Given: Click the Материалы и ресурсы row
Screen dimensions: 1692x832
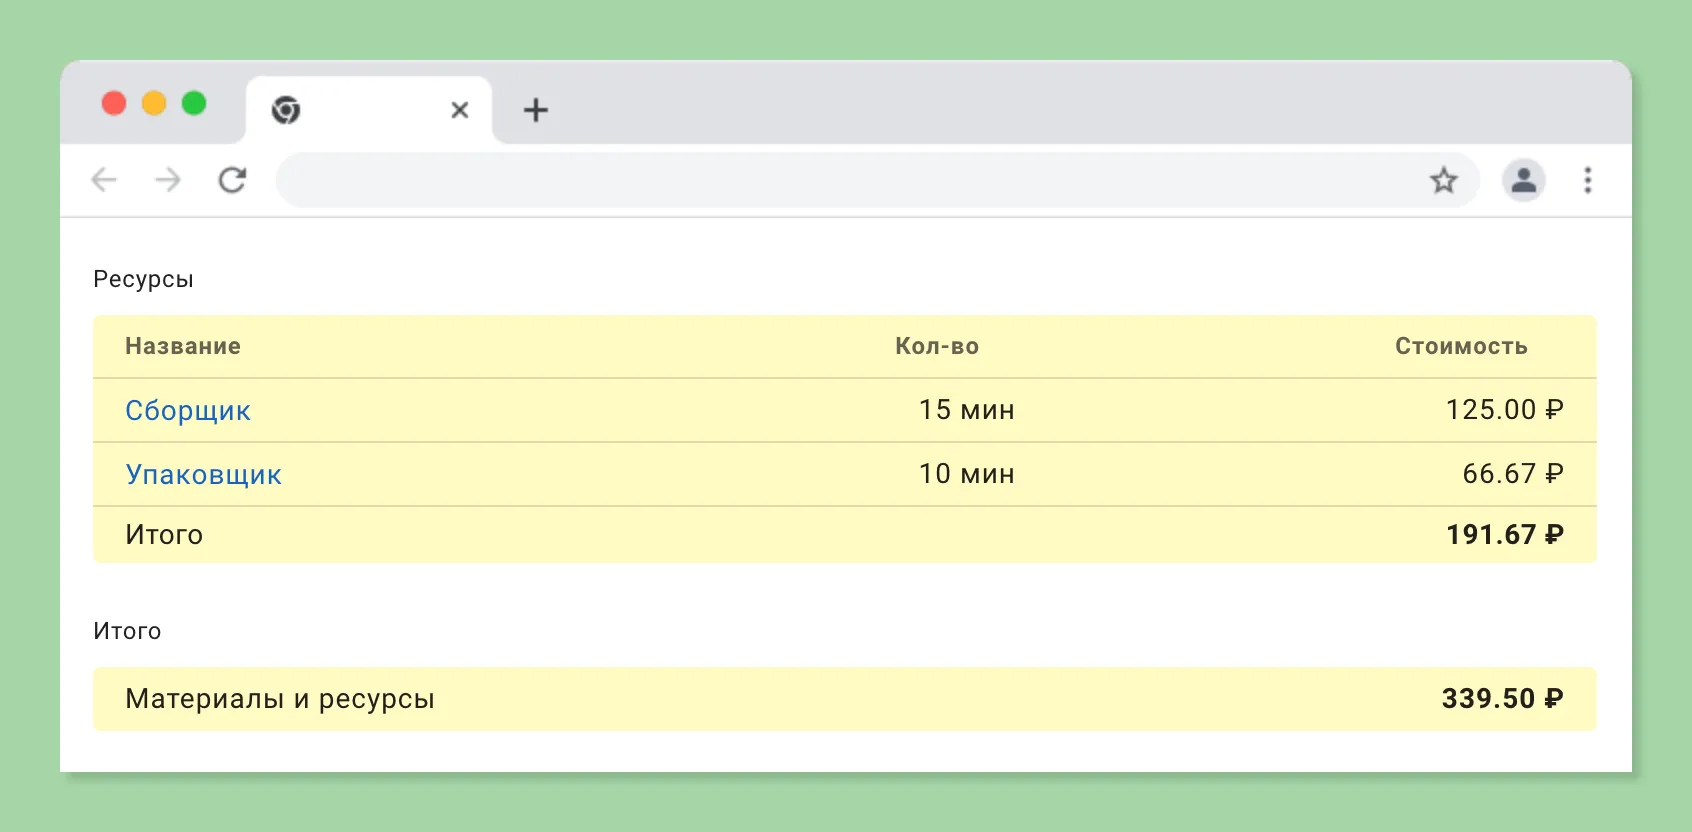Looking at the screenshot, I should click(x=845, y=699).
